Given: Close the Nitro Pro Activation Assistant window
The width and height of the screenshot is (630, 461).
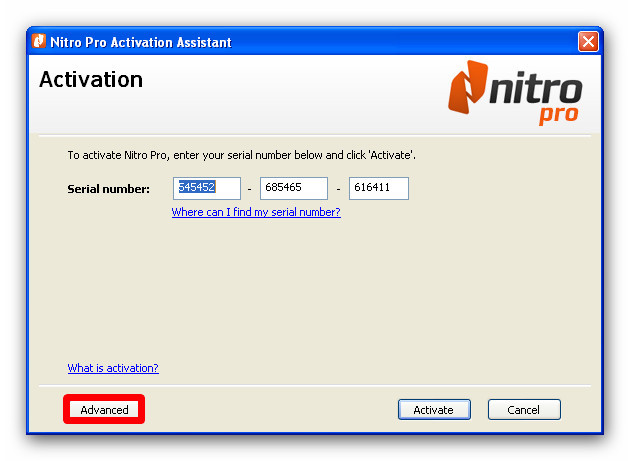Looking at the screenshot, I should 588,41.
